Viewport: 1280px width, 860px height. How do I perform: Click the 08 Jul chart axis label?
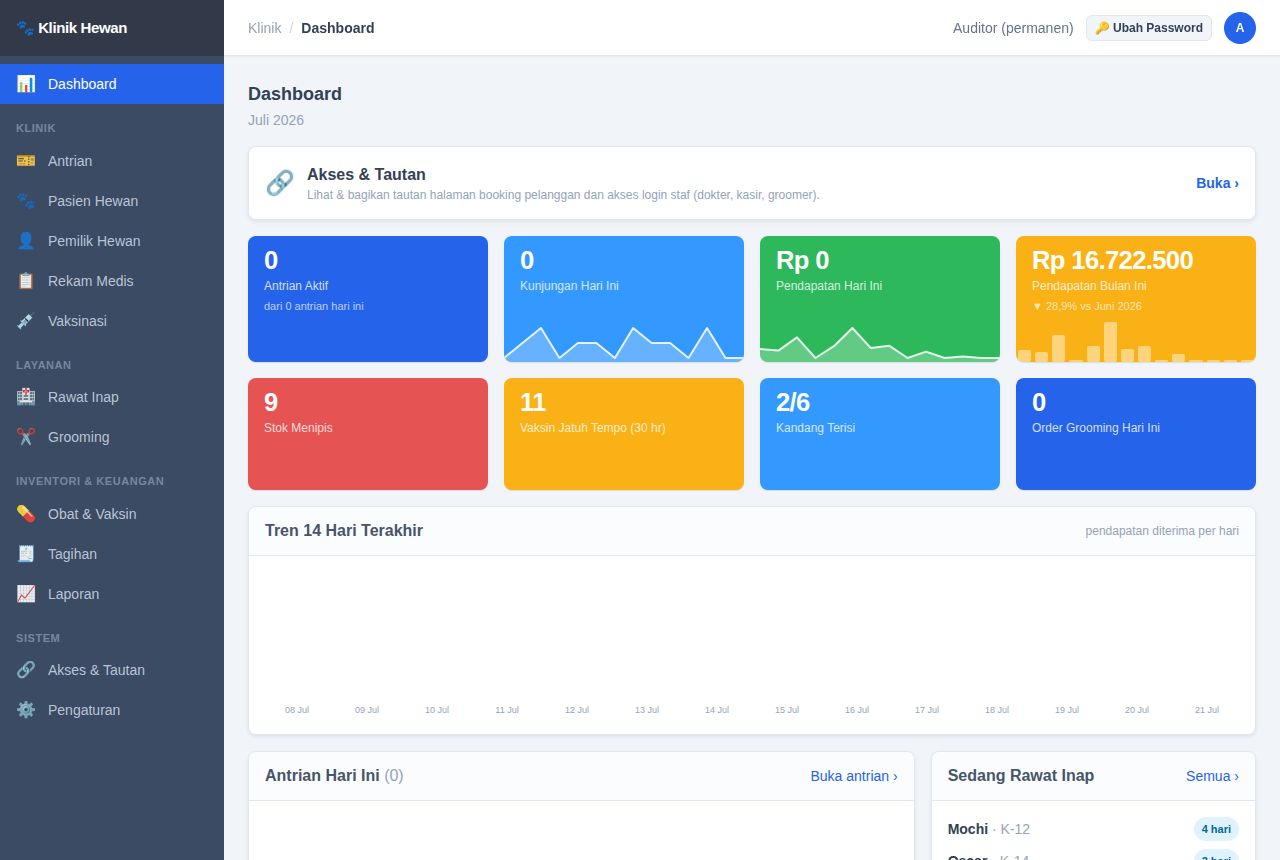297,710
